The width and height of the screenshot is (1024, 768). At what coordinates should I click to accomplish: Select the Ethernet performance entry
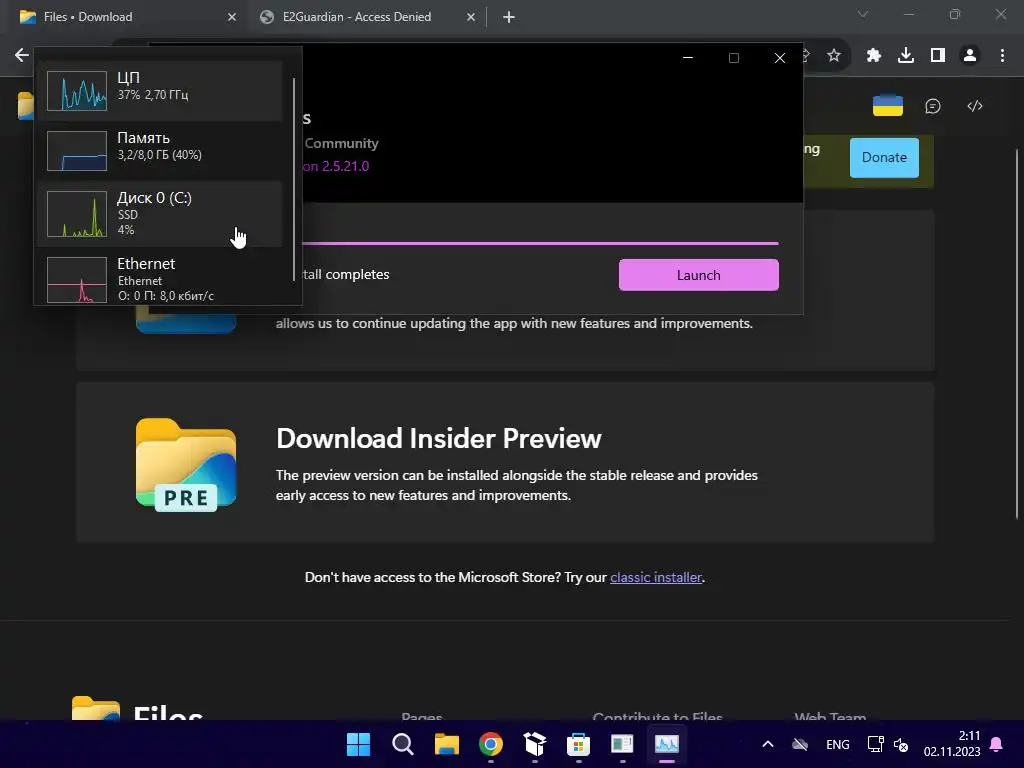(x=160, y=279)
